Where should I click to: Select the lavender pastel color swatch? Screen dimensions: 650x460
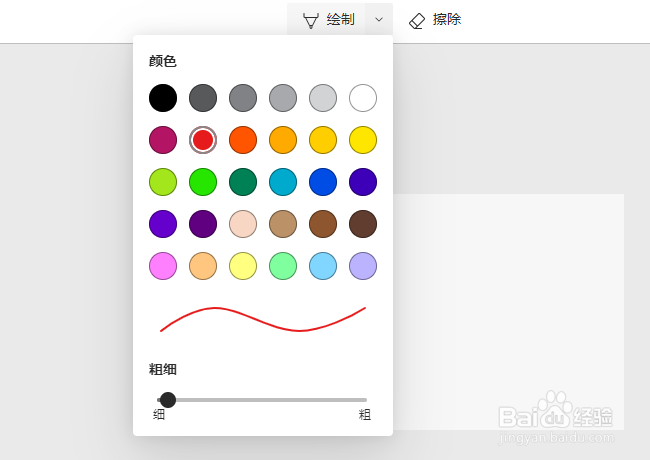[x=363, y=266]
